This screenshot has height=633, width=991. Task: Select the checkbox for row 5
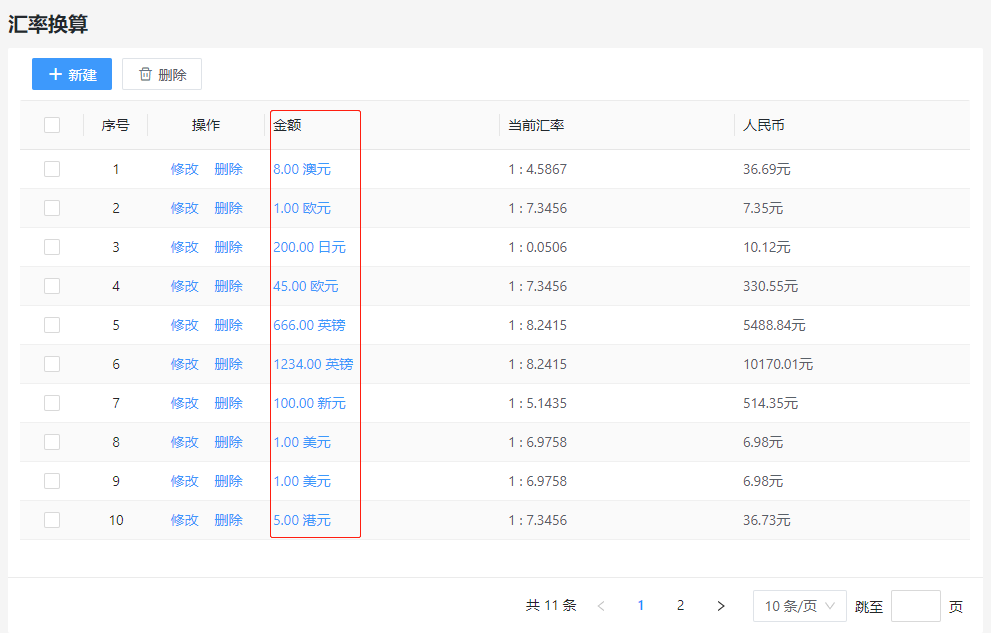click(52, 325)
